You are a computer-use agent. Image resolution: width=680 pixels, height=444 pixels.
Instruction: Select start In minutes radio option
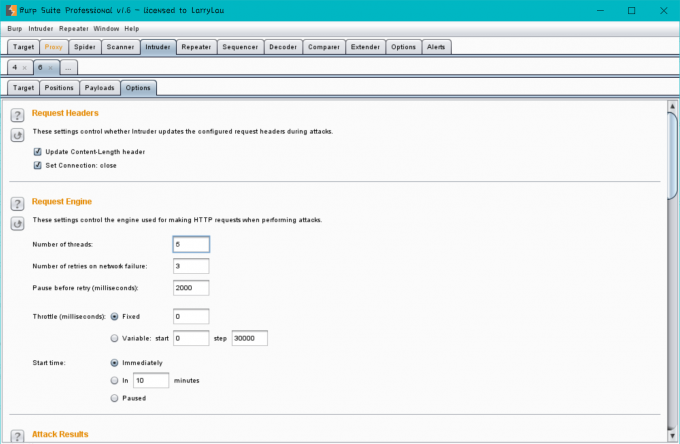point(114,380)
